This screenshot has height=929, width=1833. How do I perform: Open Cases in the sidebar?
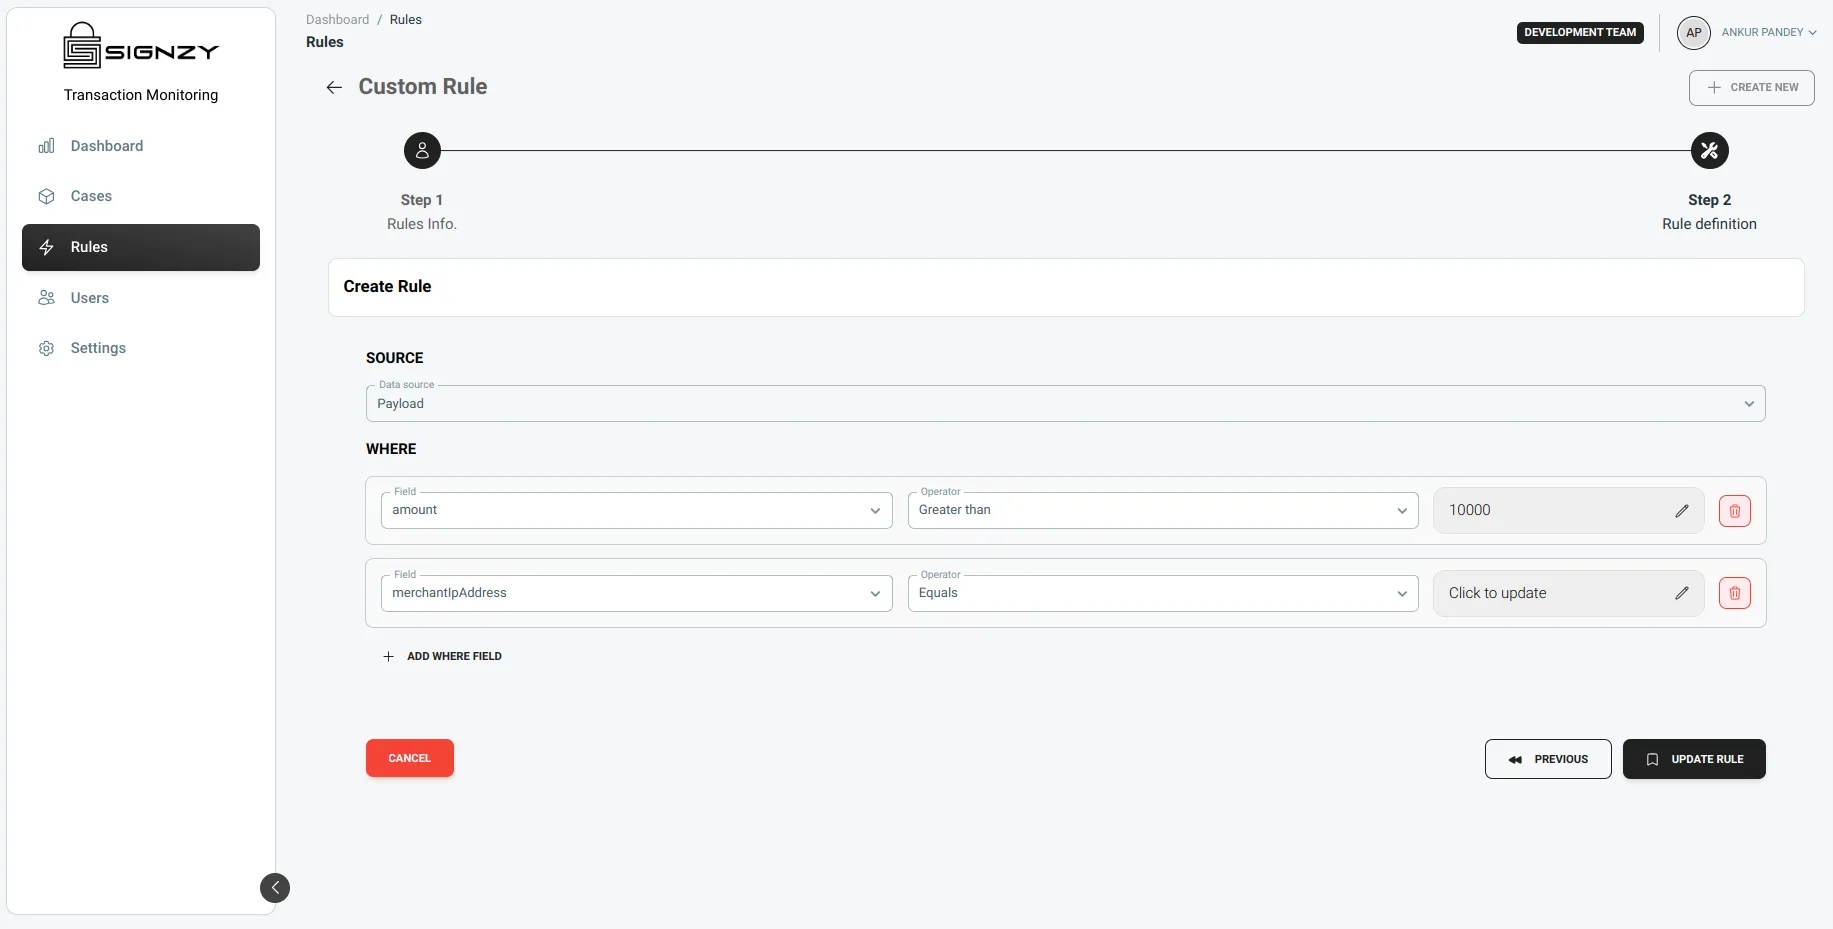click(141, 197)
